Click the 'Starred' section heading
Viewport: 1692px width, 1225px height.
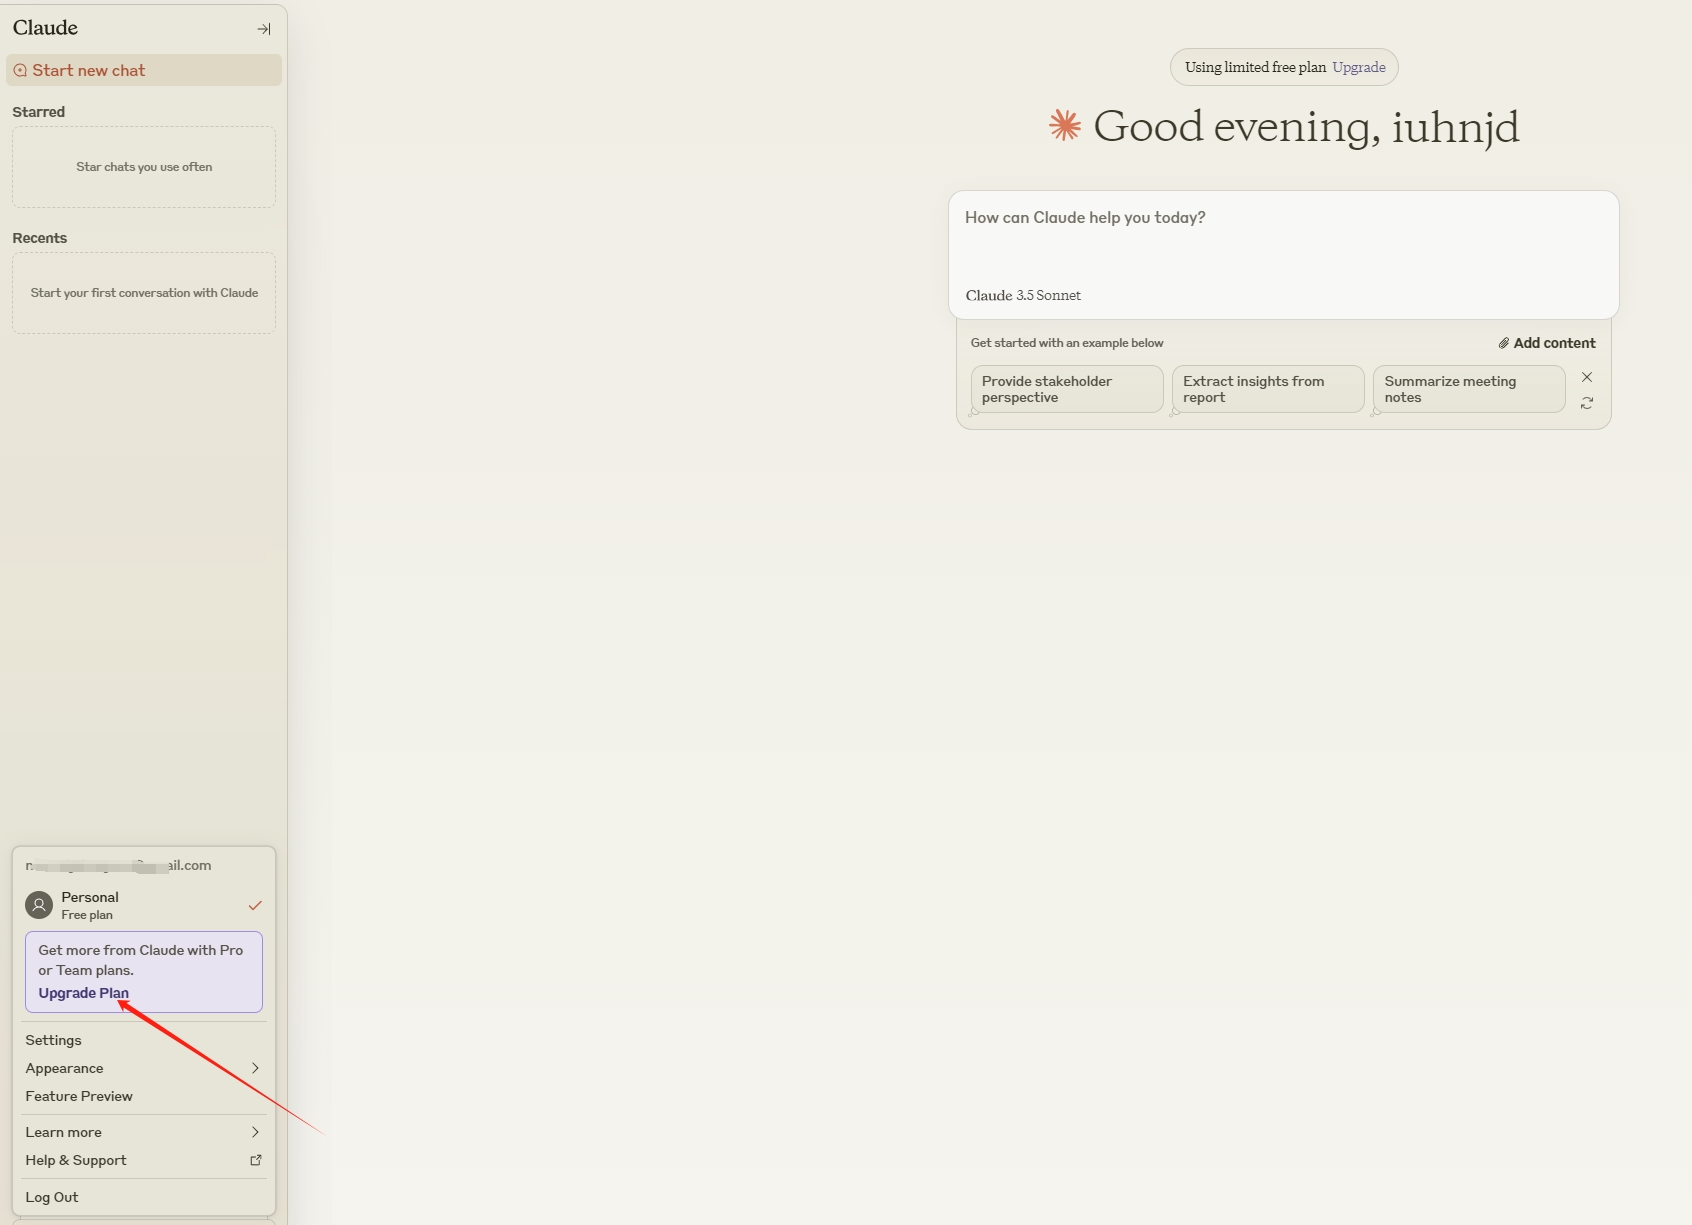tap(39, 112)
